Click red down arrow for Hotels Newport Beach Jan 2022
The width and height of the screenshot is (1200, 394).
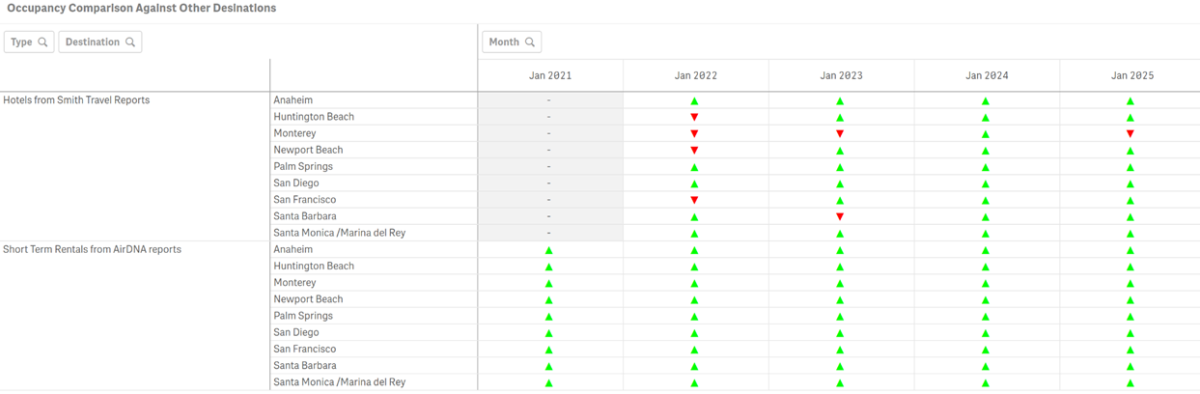pos(694,150)
